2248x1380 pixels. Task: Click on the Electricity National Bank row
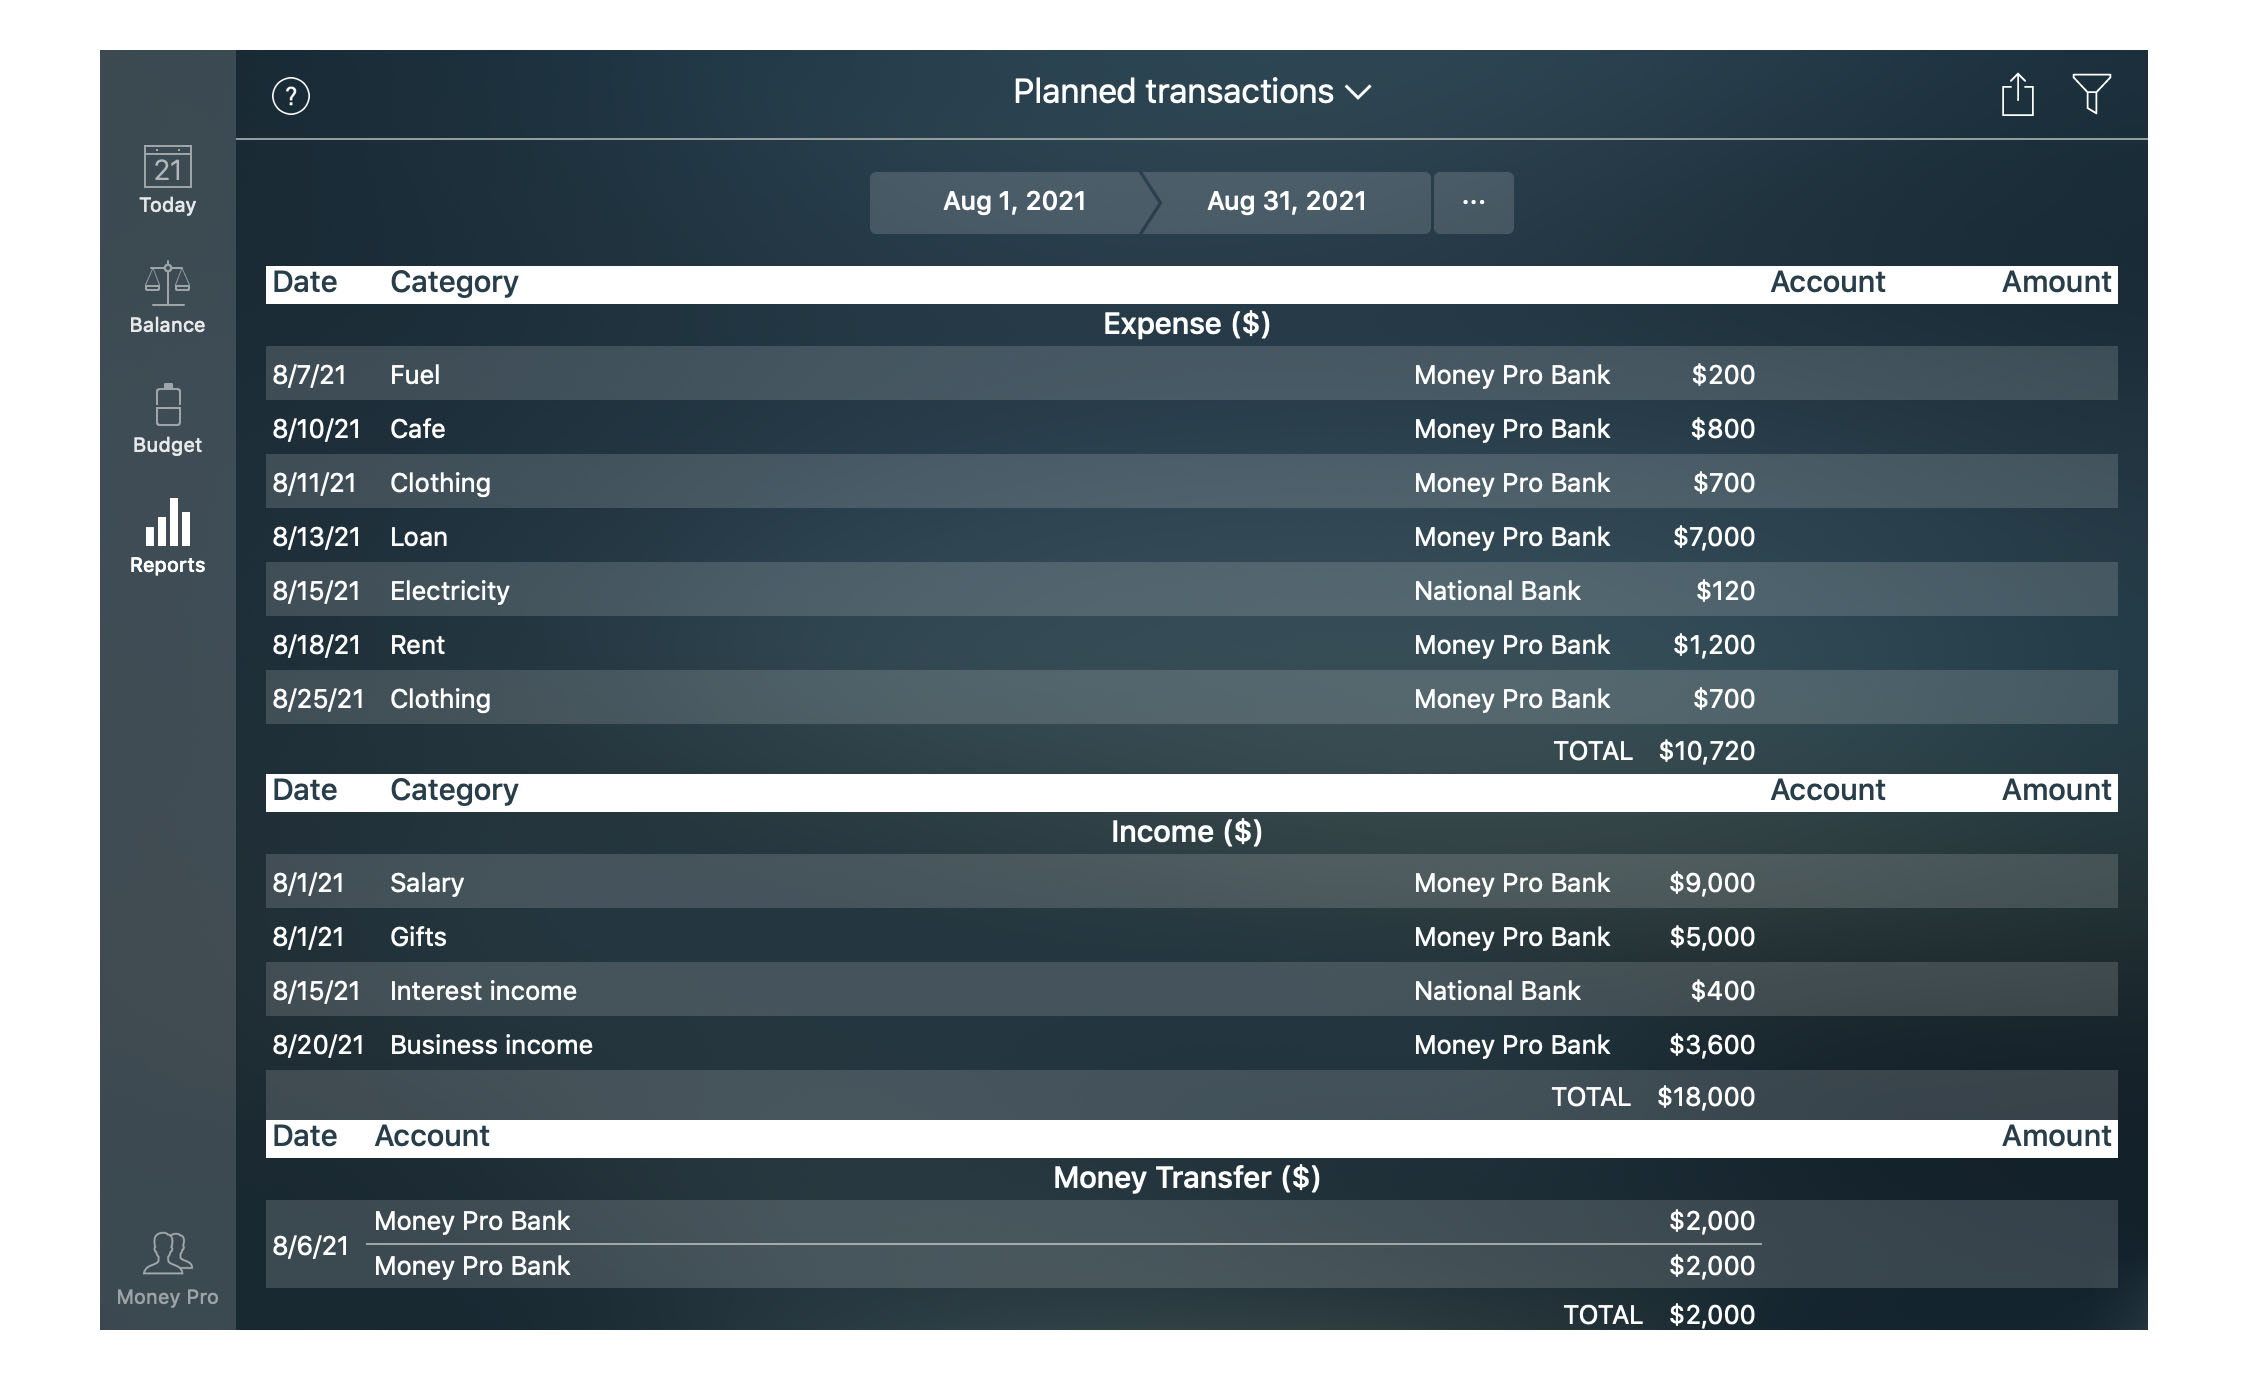[1190, 590]
